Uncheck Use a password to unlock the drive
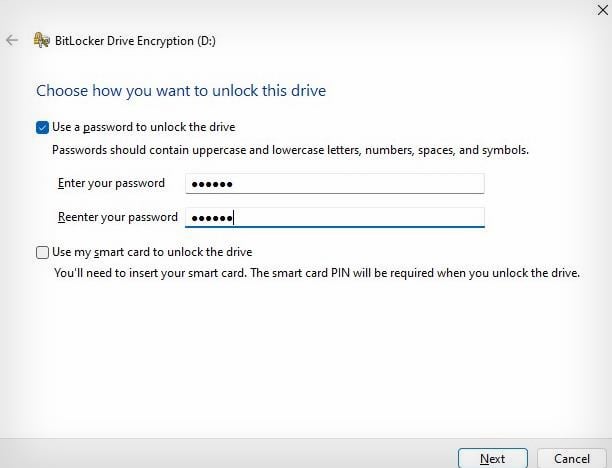The image size is (612, 468). (x=42, y=127)
